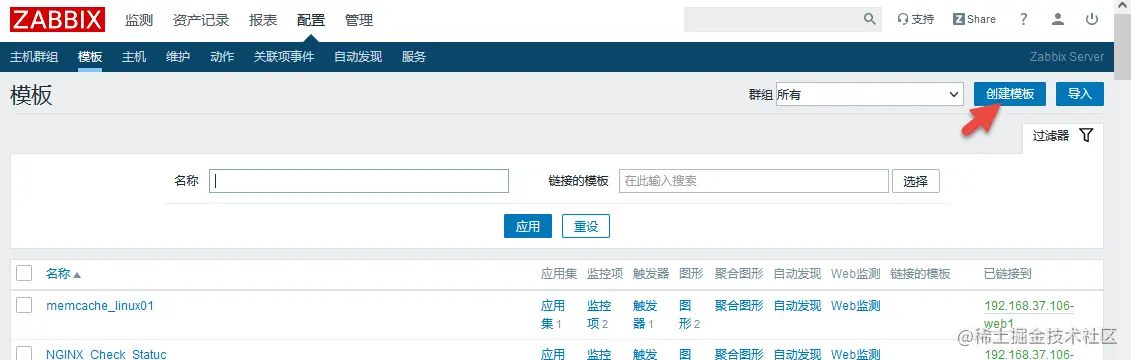Open the Zabbix Share link
This screenshot has height=360, width=1131.
click(974, 19)
